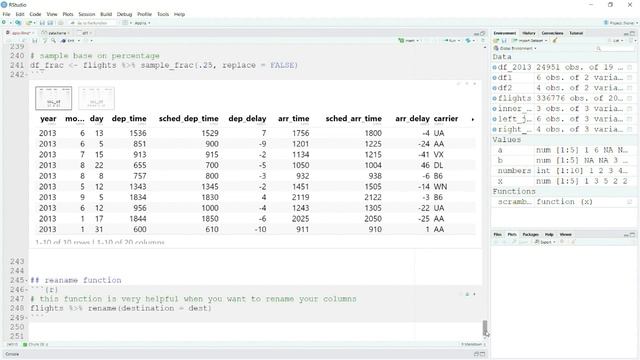Open the Export dropdown in Plots pane
Screen dimensions: 640x360
[x=545, y=242]
